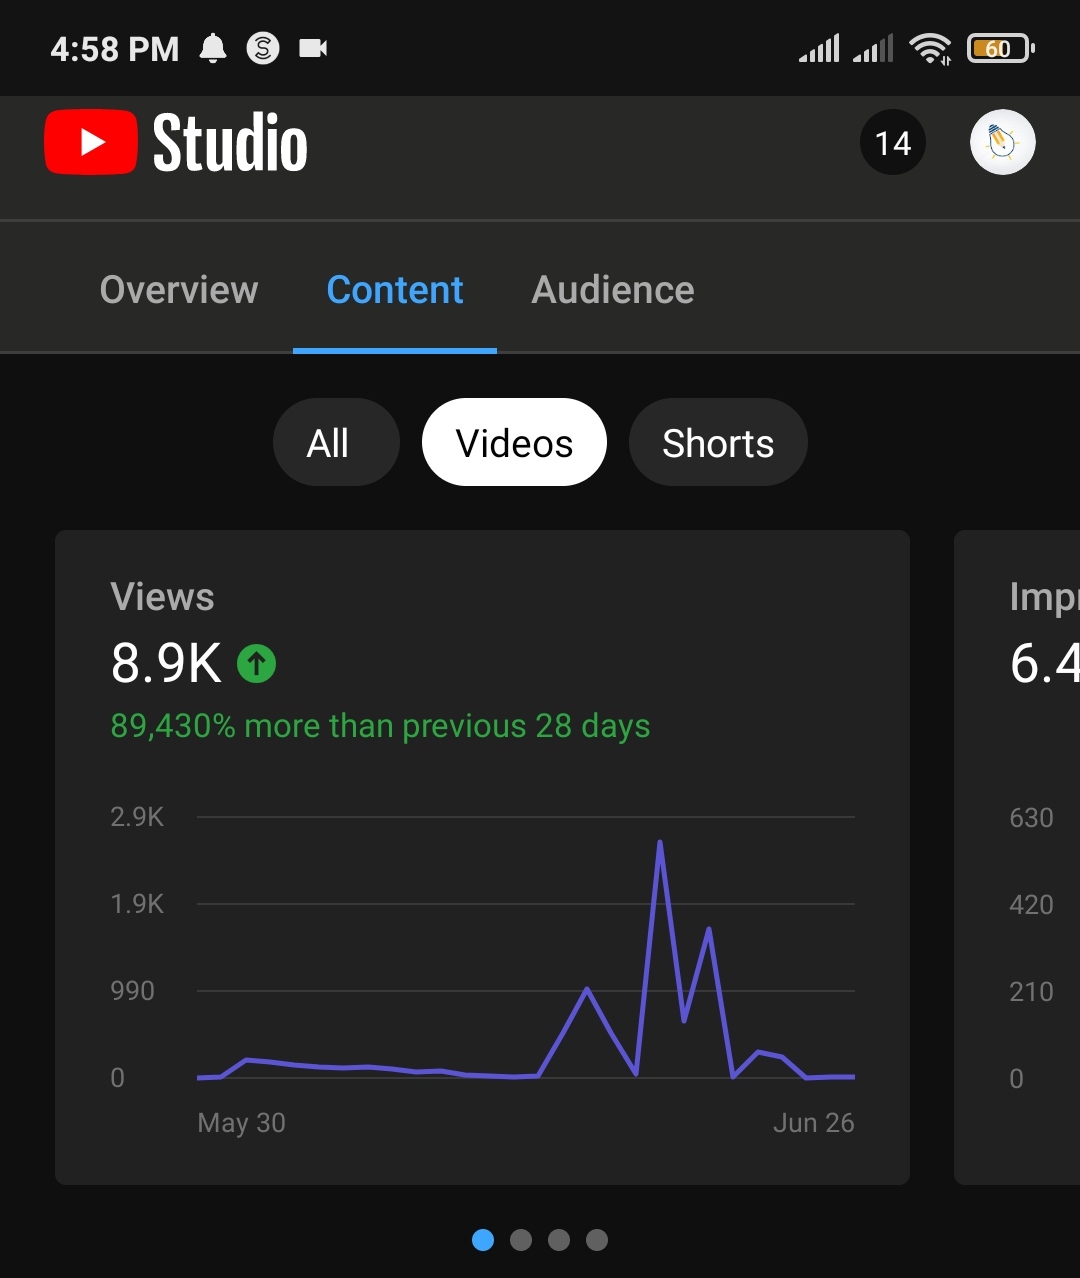1080x1278 pixels.
Task: Tap the 420 label on Impressions chart
Action: coord(1031,905)
